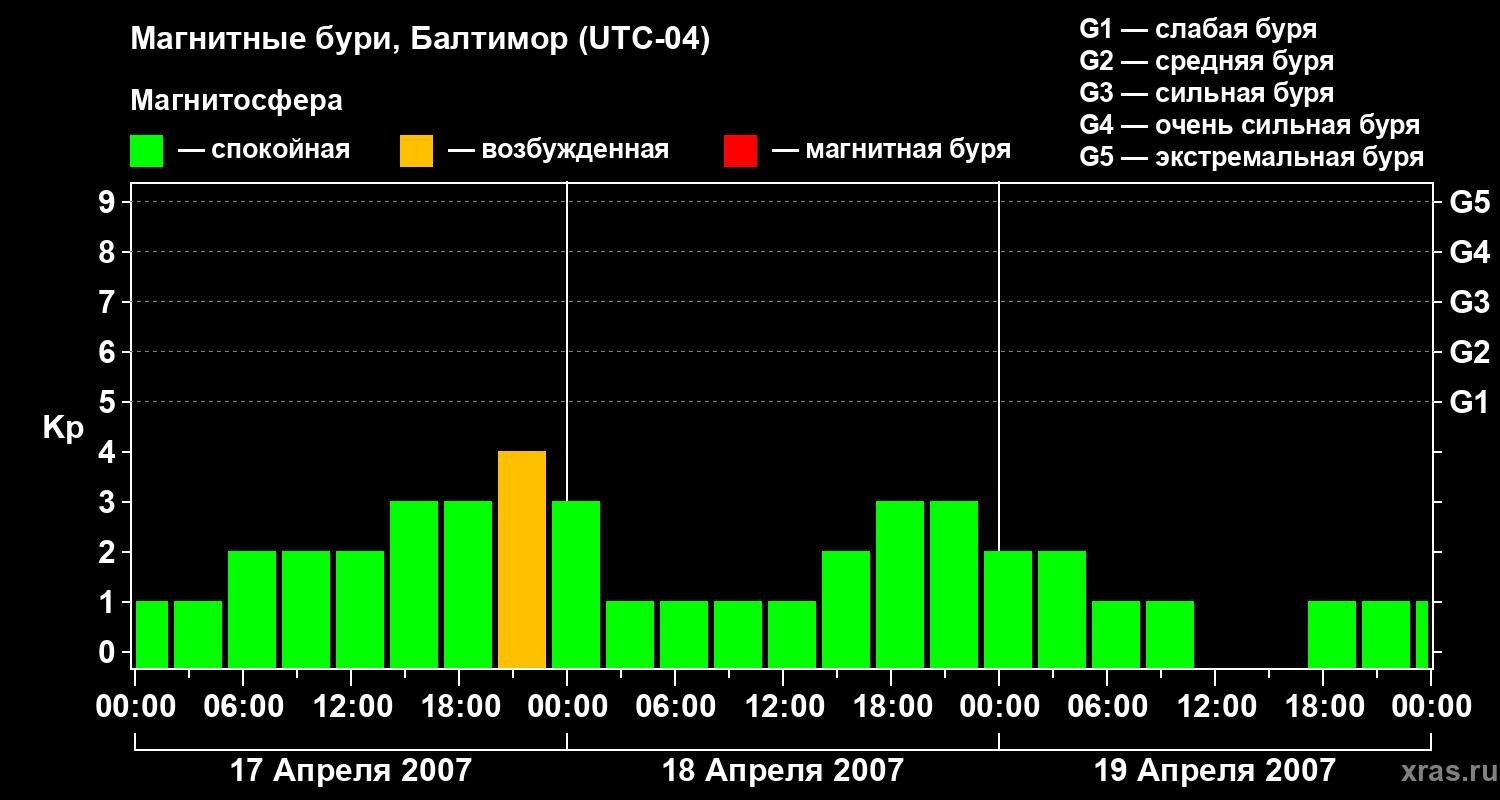Select the 19 Апреля green bar starting at 18:00
1500x800 pixels.
pyautogui.click(x=1332, y=635)
